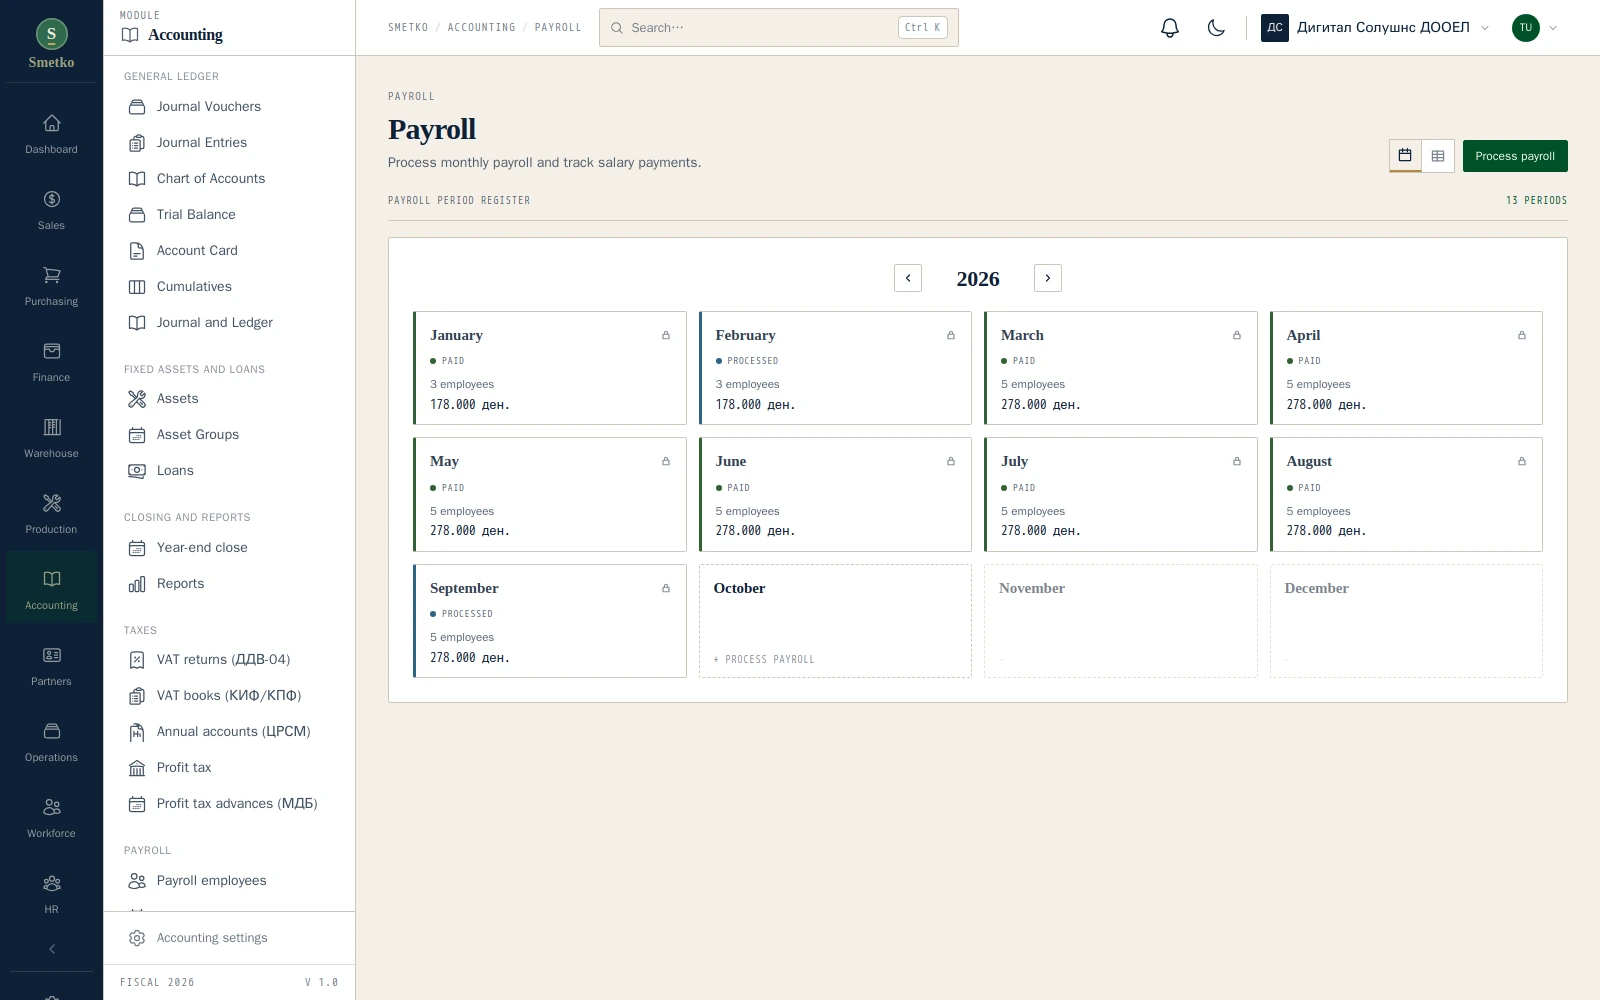
Task: Open user account TU dropdown
Action: (1535, 28)
